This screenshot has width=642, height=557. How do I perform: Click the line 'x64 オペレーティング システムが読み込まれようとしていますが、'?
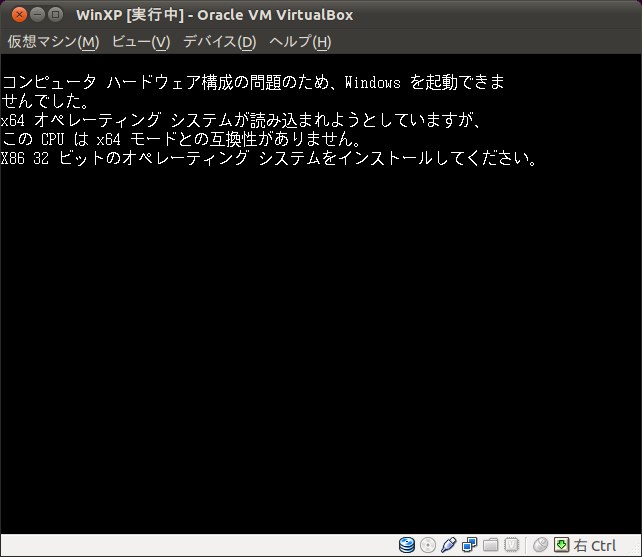pos(241,120)
